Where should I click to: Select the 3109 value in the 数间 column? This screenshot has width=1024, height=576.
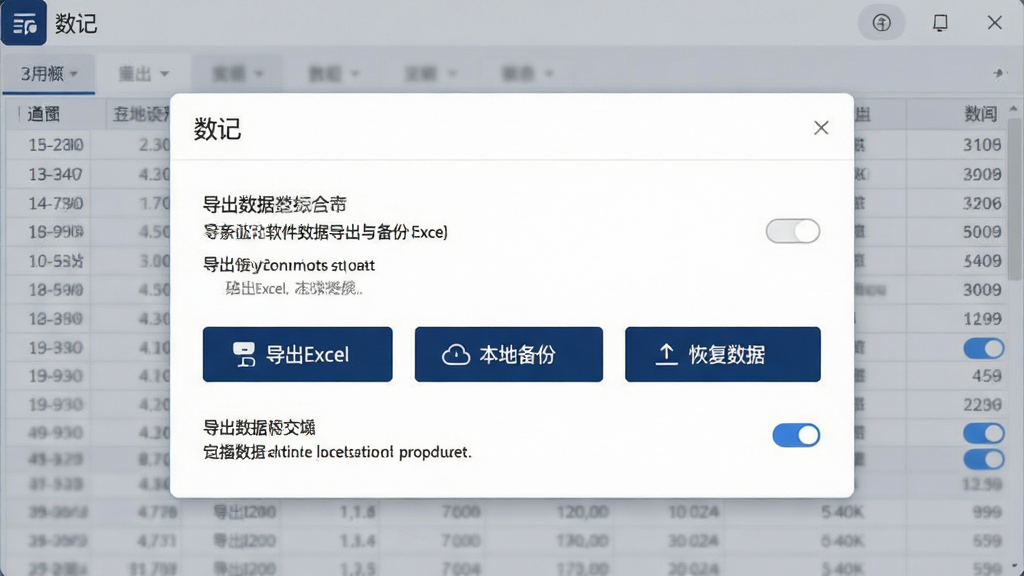(x=982, y=144)
